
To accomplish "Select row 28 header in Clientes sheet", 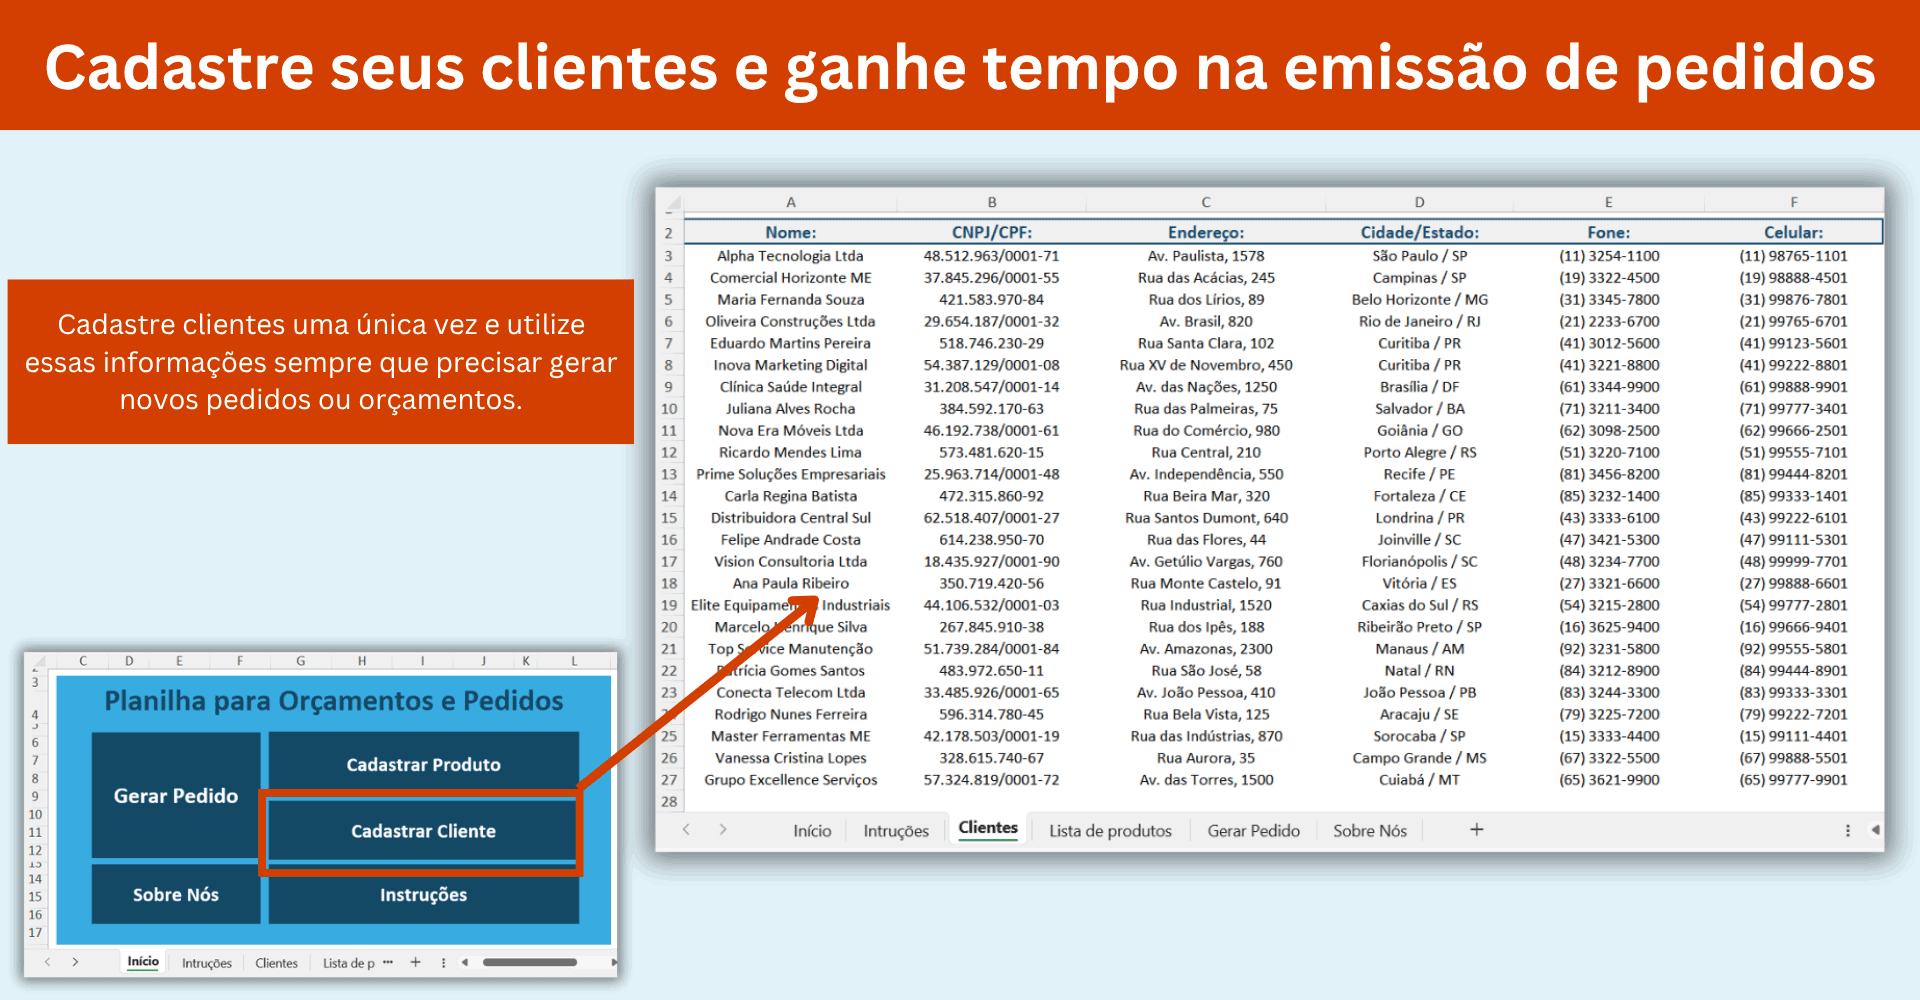I will (x=669, y=801).
